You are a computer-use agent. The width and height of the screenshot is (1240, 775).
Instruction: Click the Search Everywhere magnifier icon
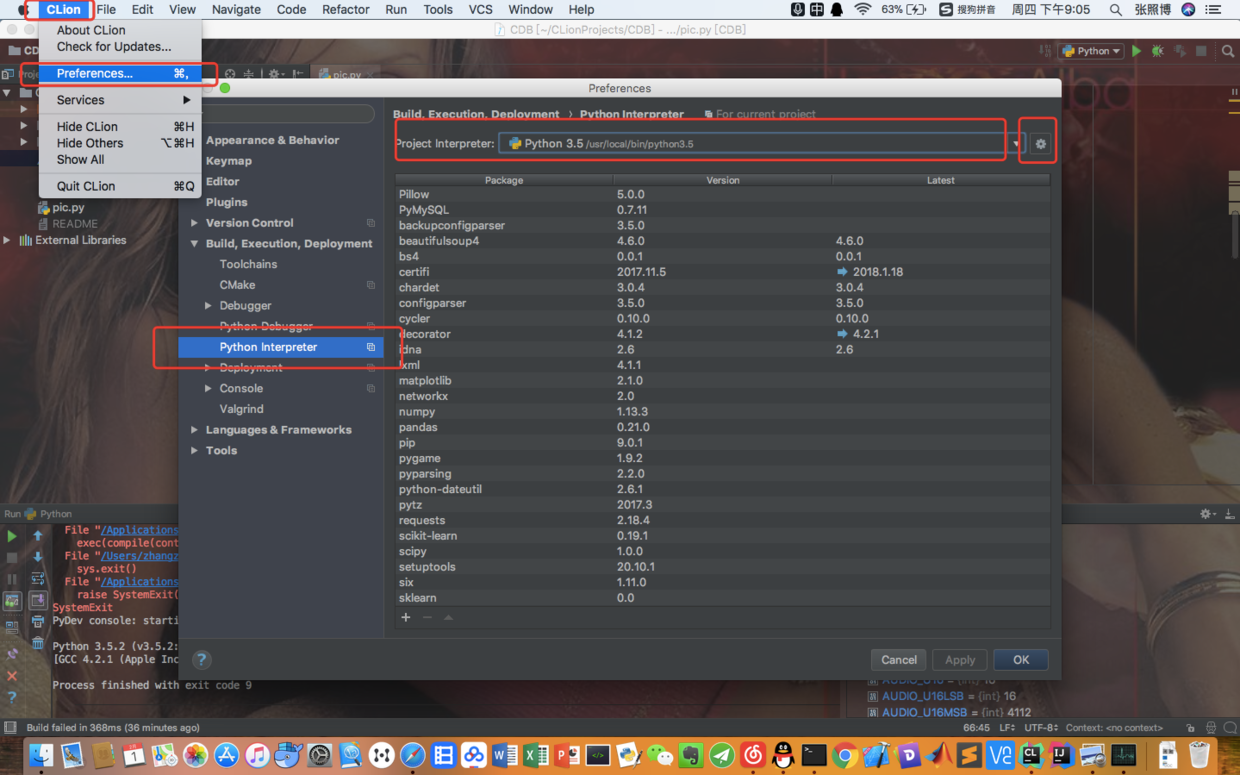point(1228,51)
